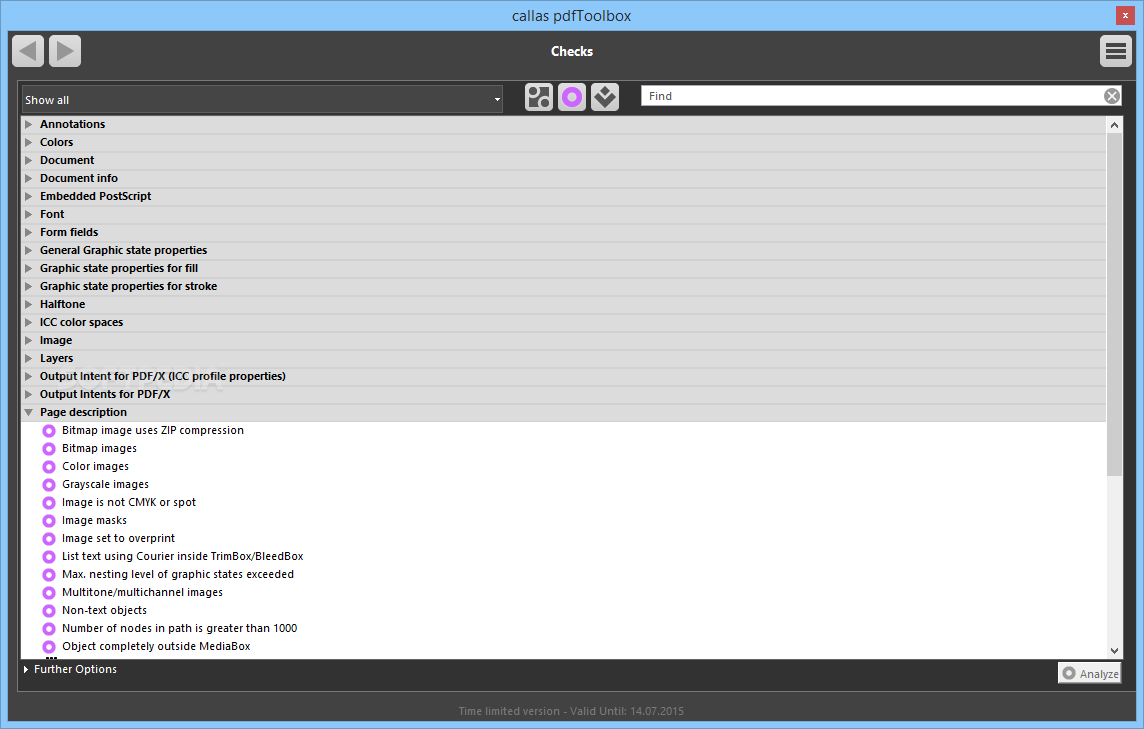
Task: Select 'List text using Courier inside TrimBox/BleedBox'
Action: pos(182,557)
